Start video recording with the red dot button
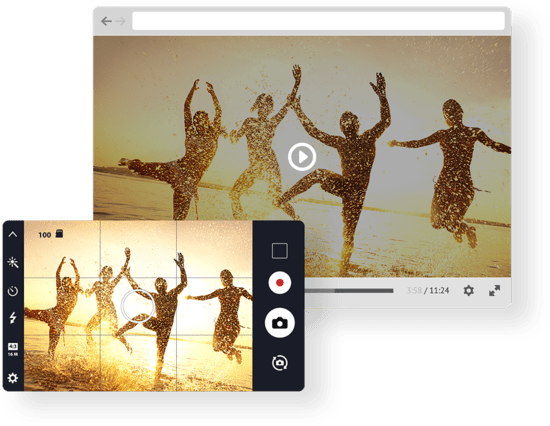 [x=280, y=282]
